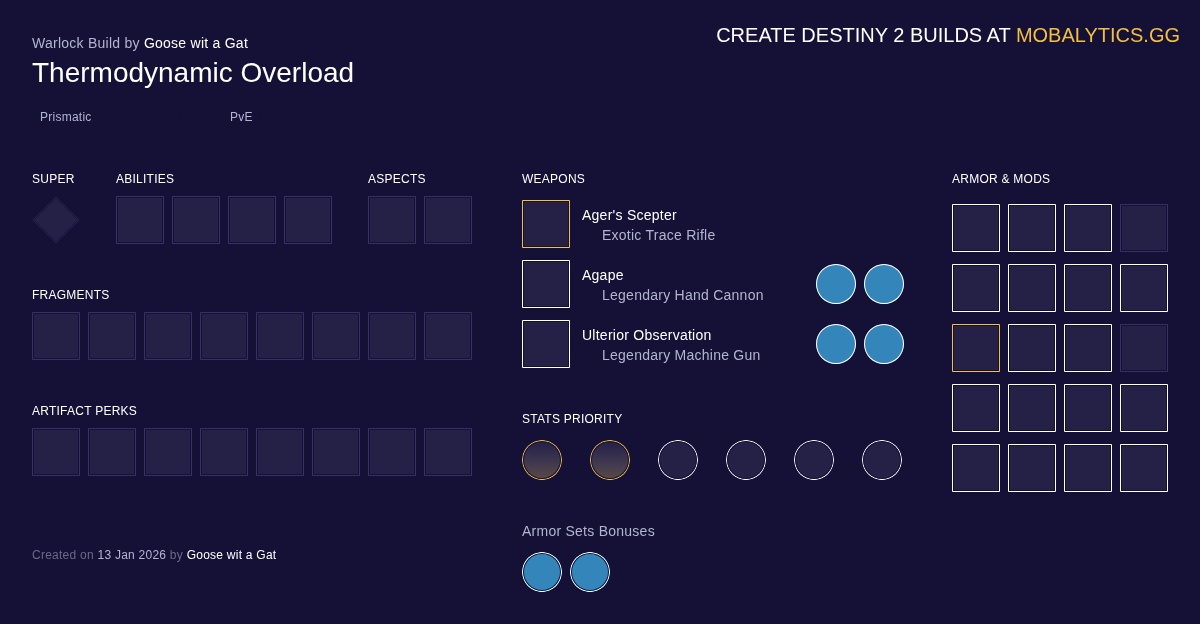Select the Prismatic subclass tag
This screenshot has width=1200, height=624.
coord(66,117)
